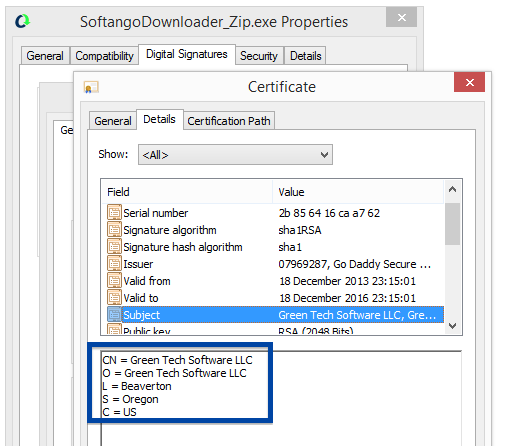Click the sha1RSA value

[300, 230]
